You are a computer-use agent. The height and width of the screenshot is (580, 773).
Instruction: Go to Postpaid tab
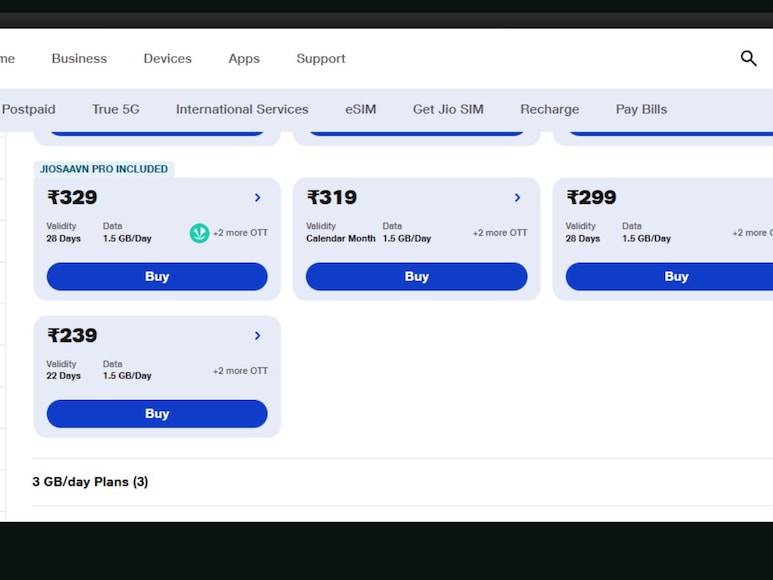click(x=28, y=109)
